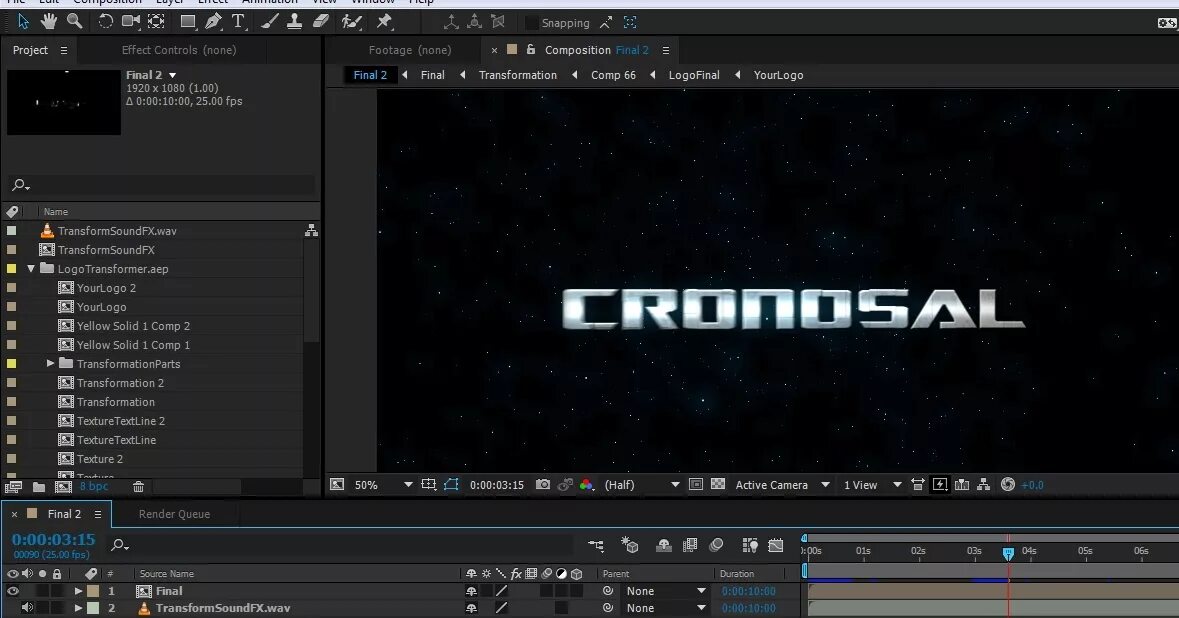The width and height of the screenshot is (1179, 618).
Task: Toggle visibility eye of Final layer
Action: [13, 591]
